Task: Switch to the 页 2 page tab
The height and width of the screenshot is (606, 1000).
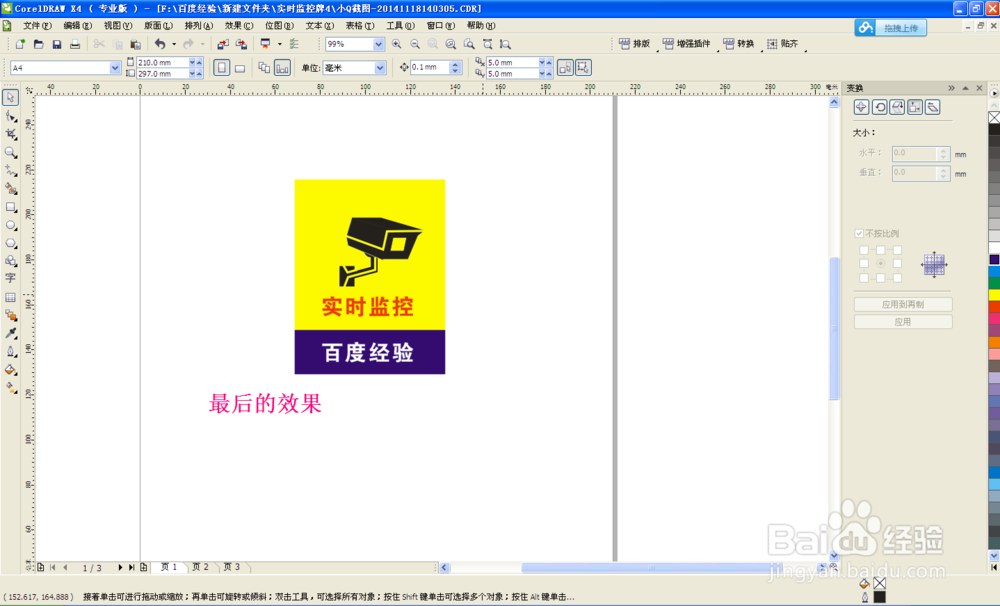Action: tap(200, 566)
